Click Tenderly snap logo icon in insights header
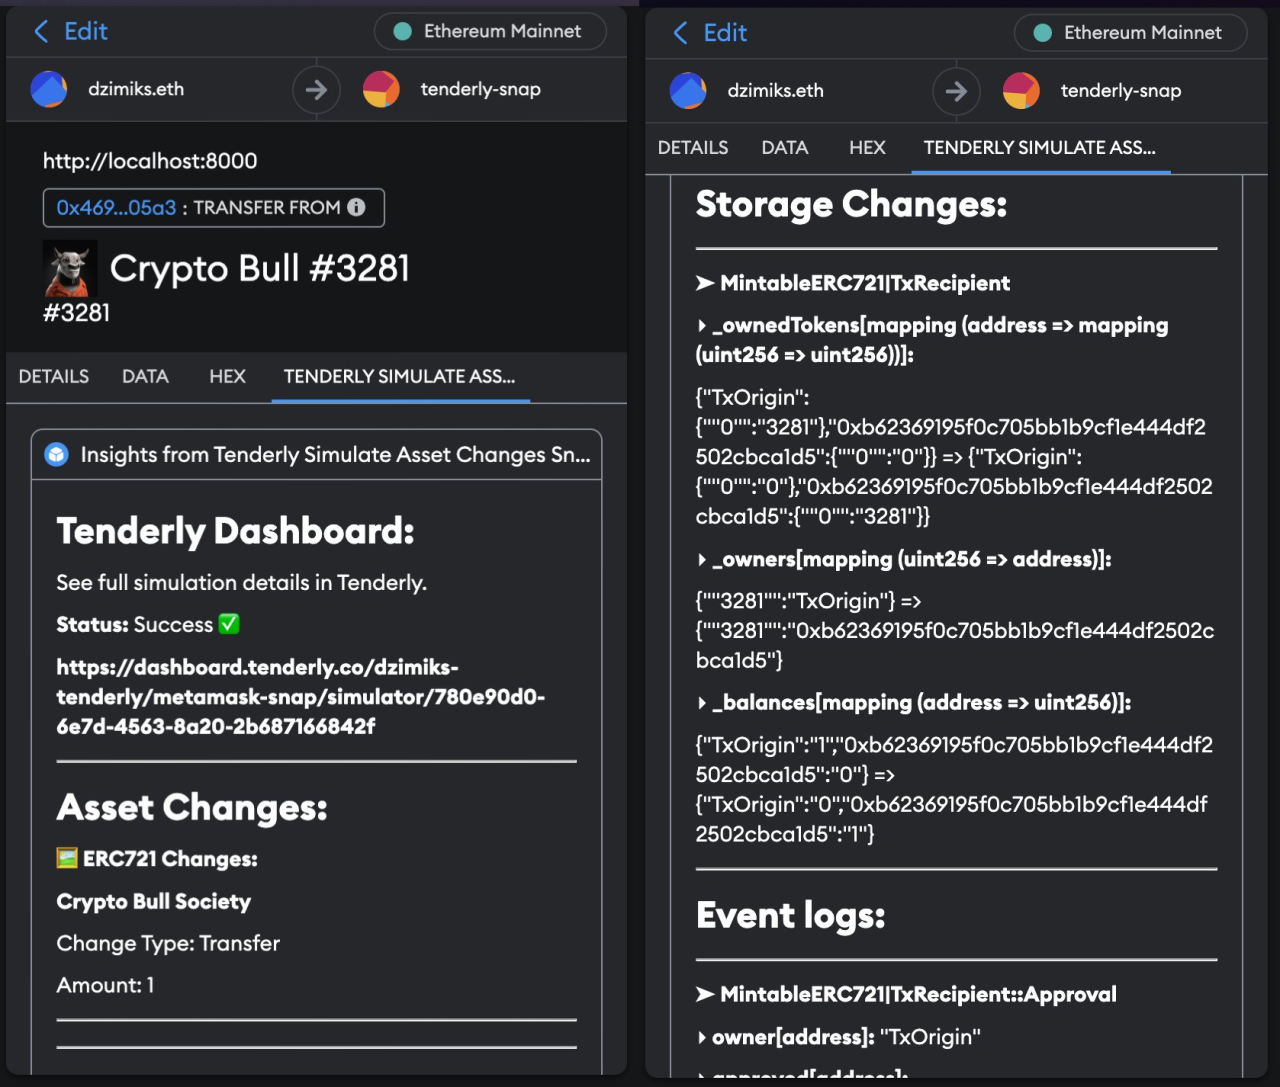 [57, 455]
